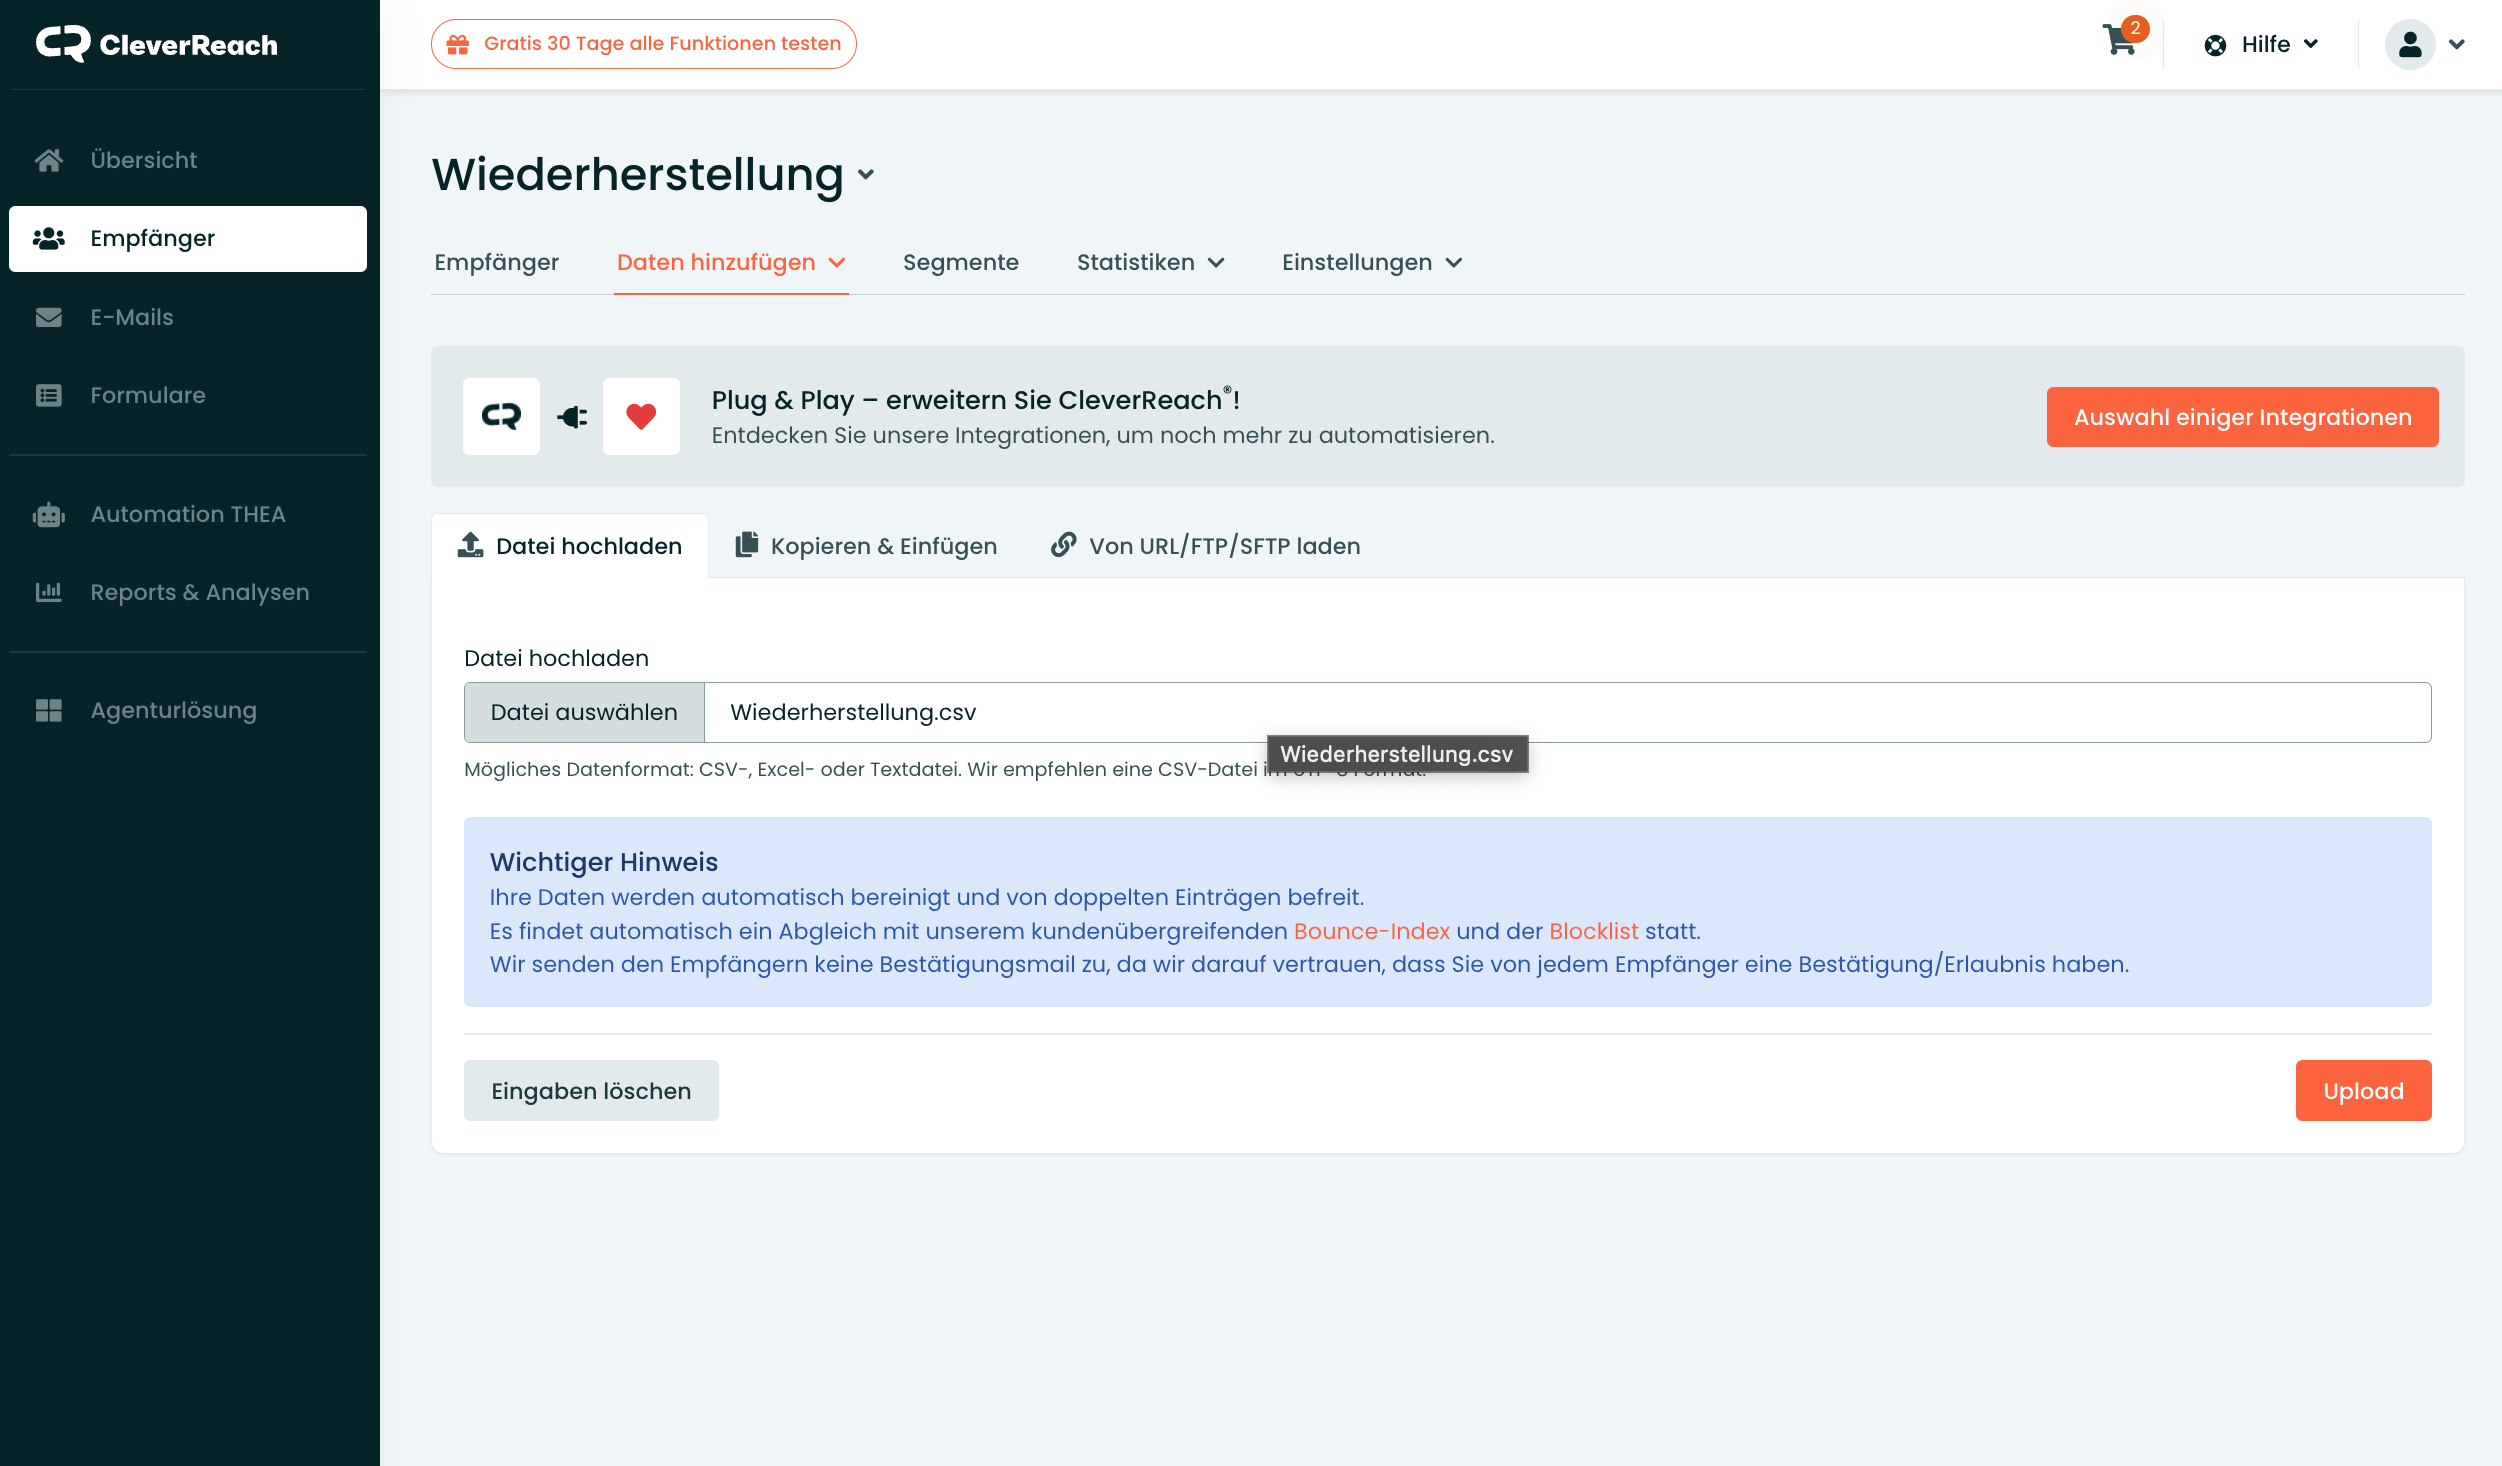Click the Mögliches Datenformat hint text
The image size is (2502, 1466).
pos(945,770)
